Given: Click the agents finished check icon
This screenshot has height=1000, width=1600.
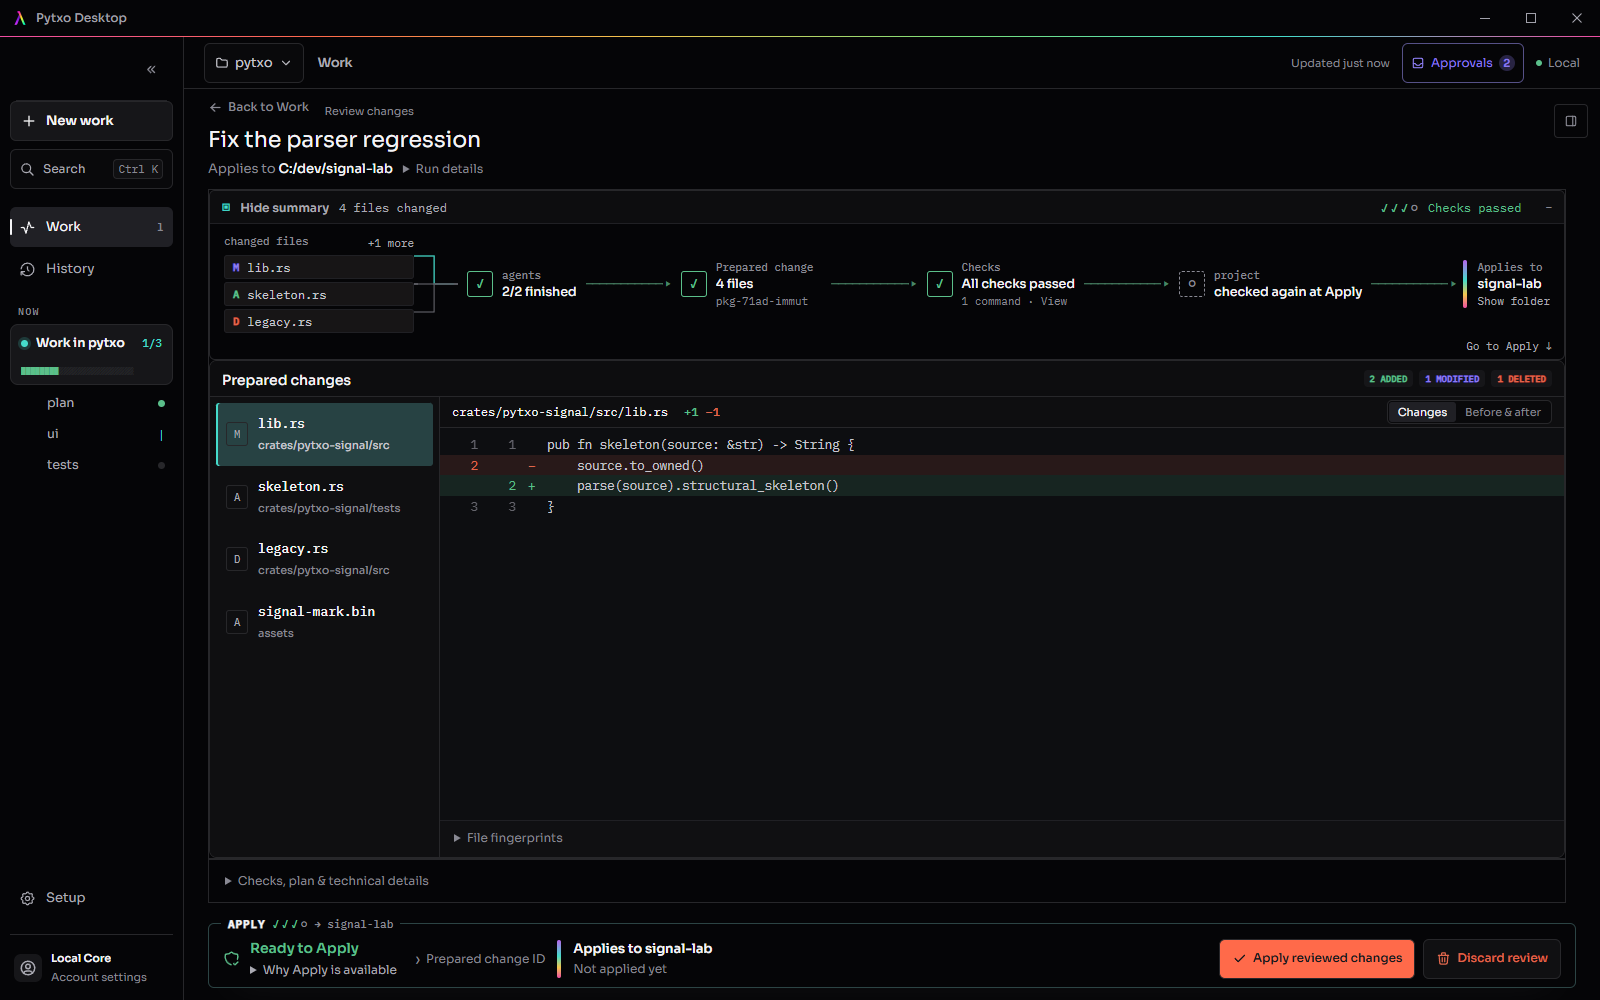Looking at the screenshot, I should click(480, 284).
